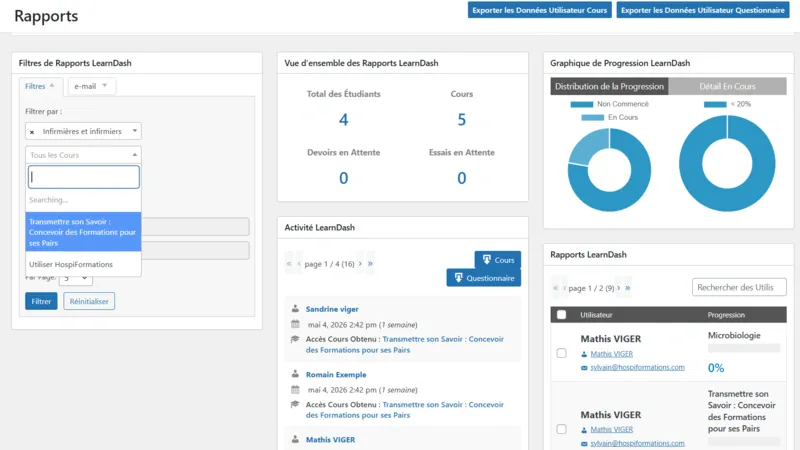Viewport: 800px width, 450px height.
Task: Click the Filtrer button
Action: pos(41,301)
